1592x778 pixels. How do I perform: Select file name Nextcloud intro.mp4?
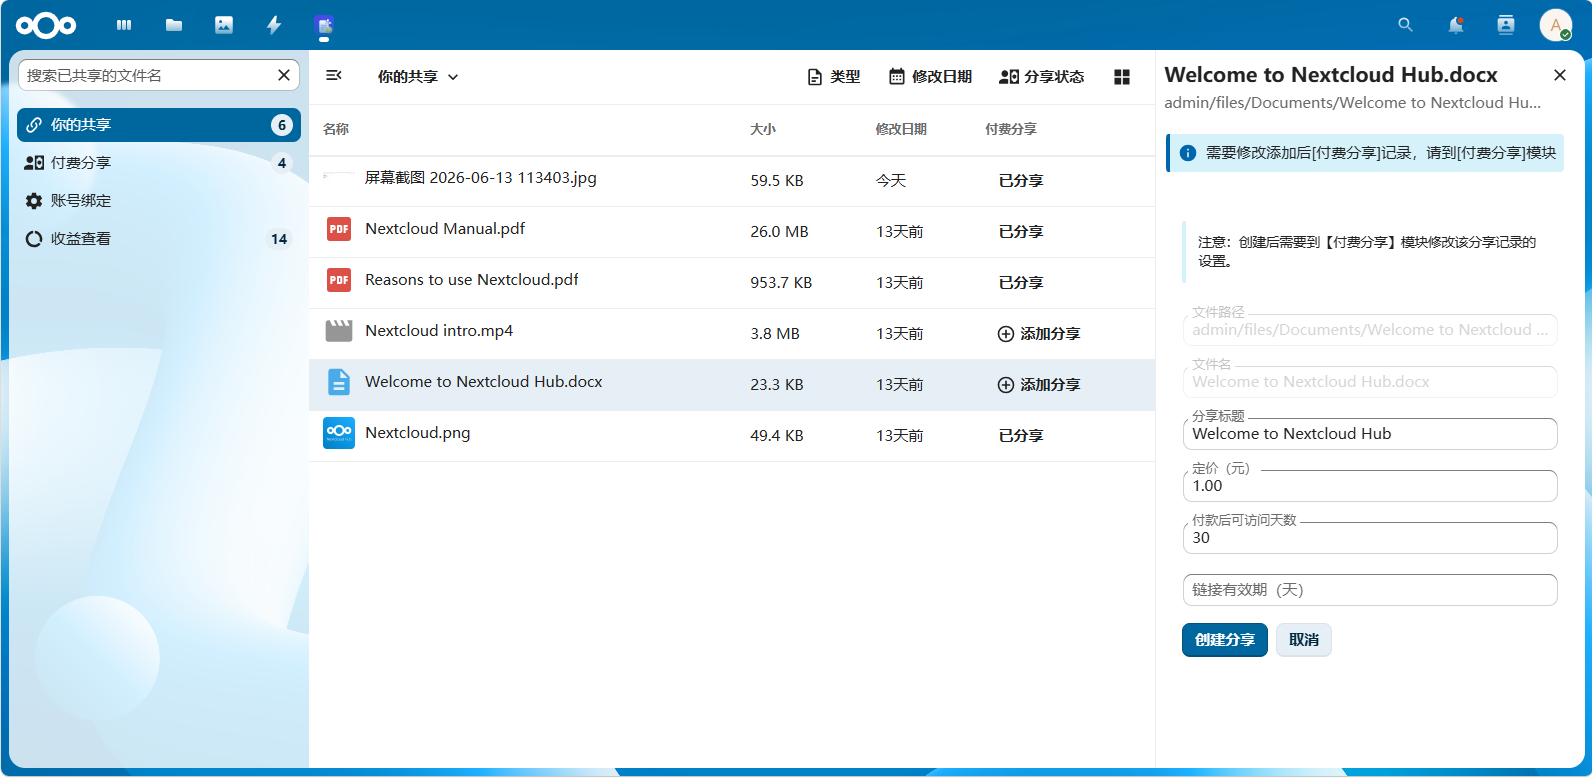pyautogui.click(x=439, y=331)
